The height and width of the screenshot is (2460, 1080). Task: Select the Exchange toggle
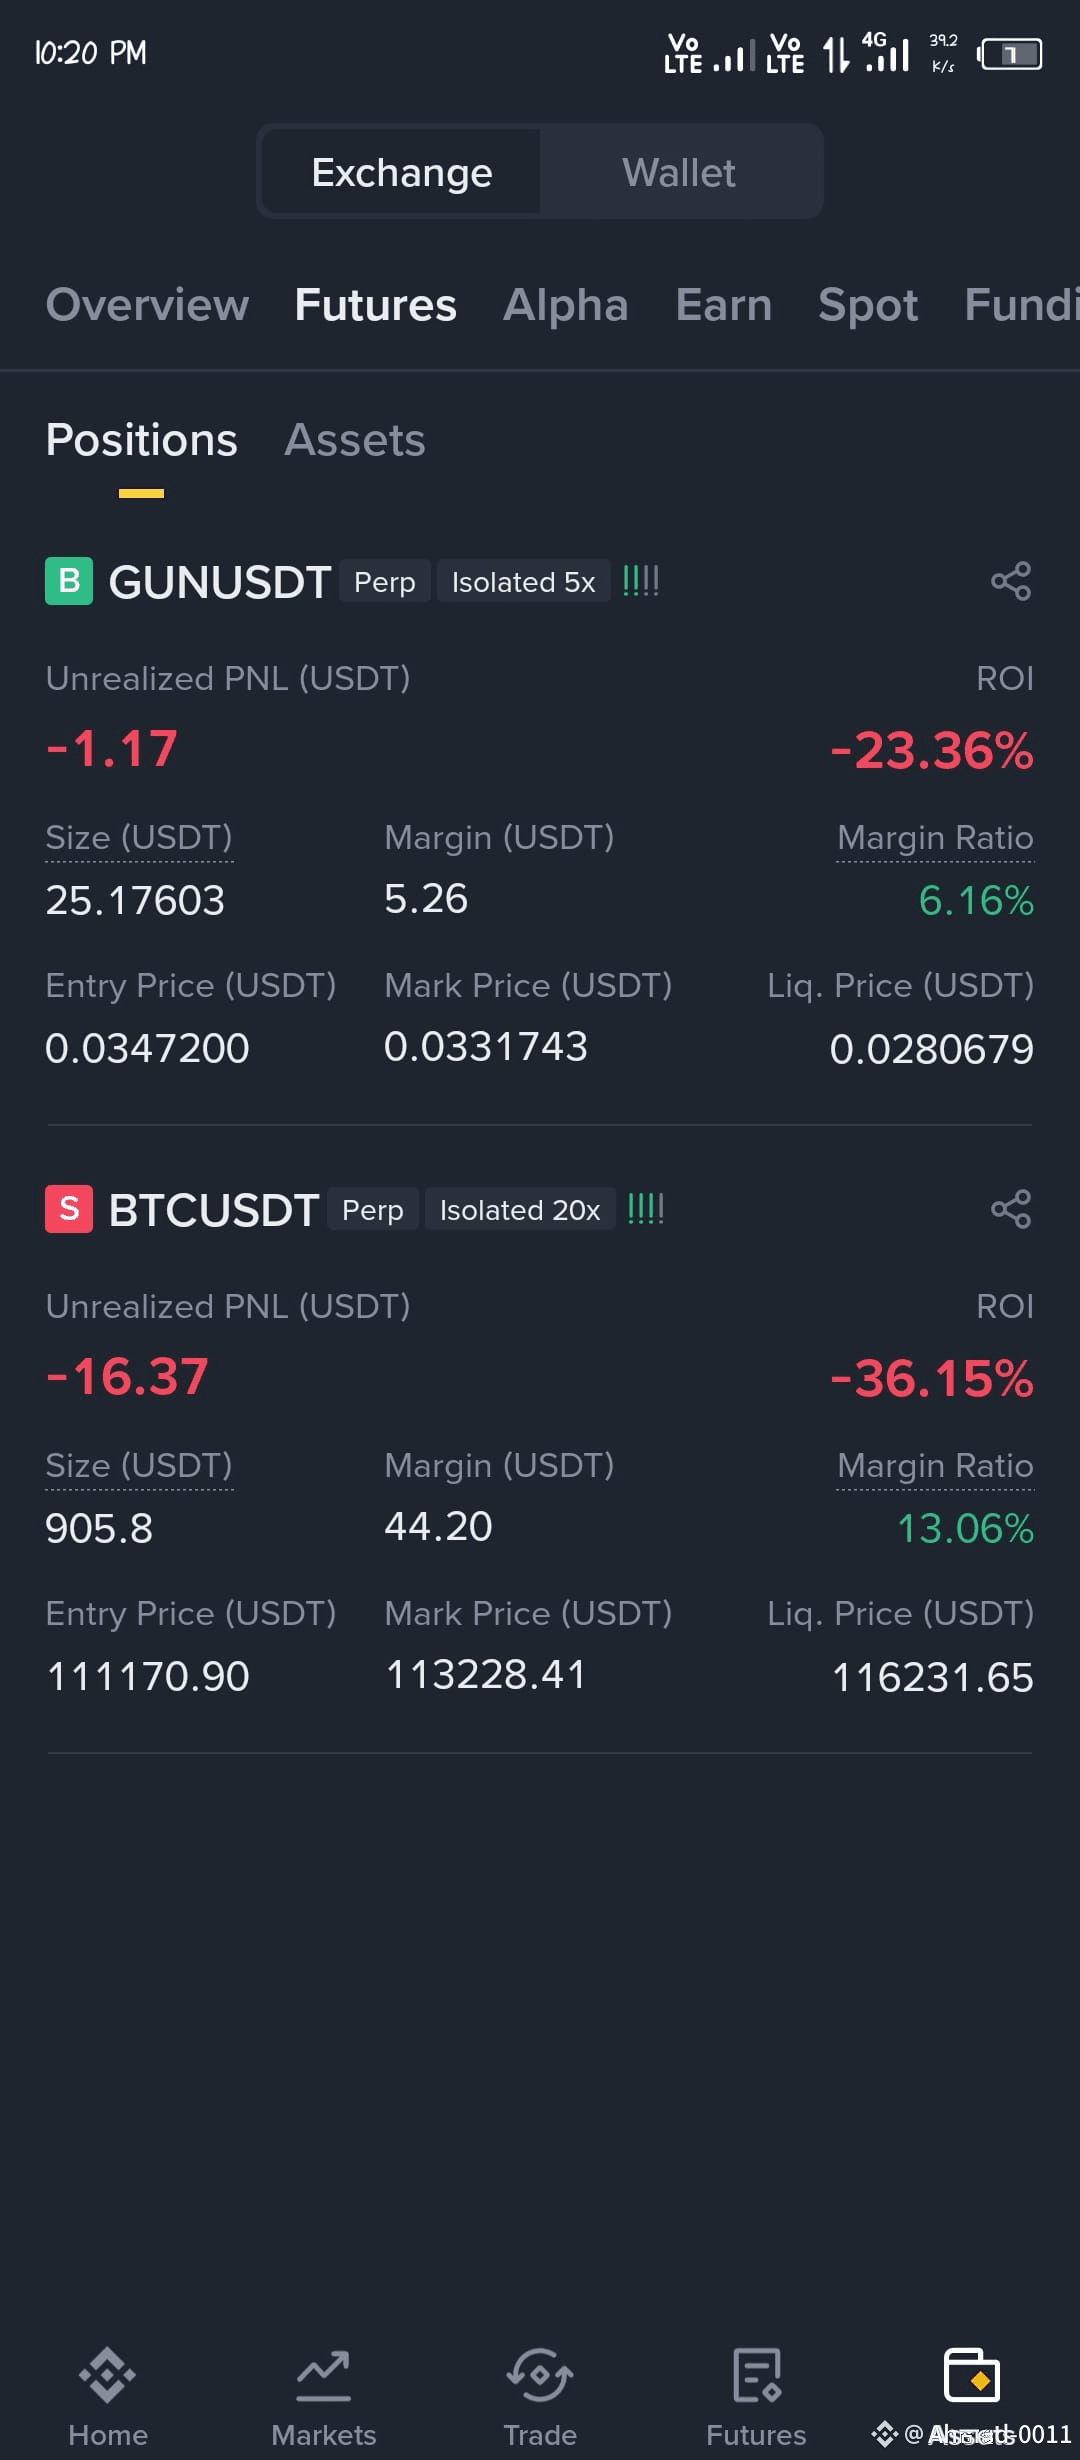coord(402,172)
